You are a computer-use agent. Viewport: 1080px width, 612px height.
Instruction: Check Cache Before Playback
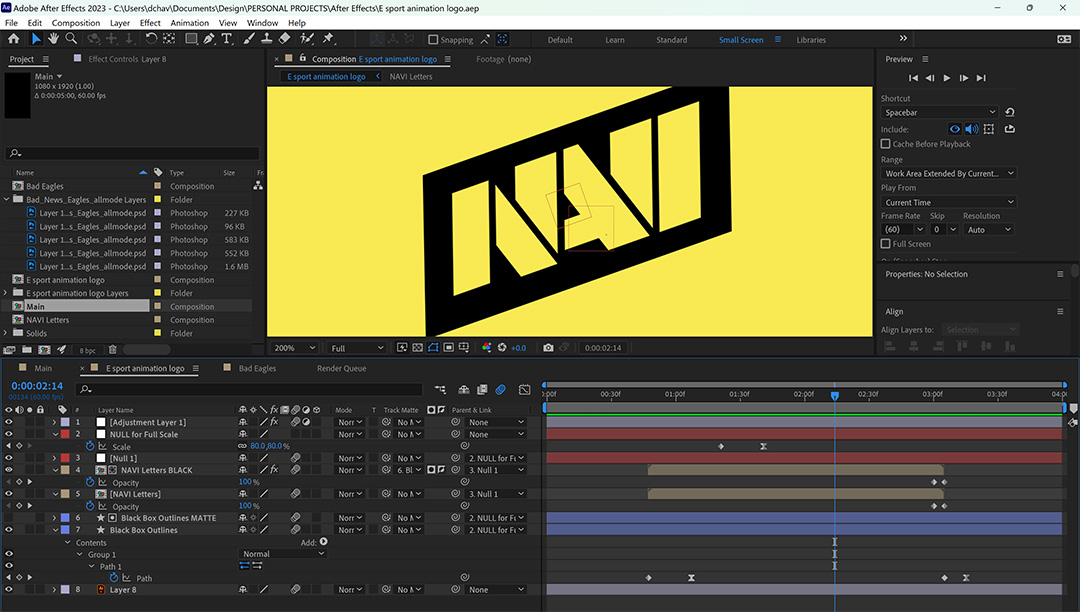pos(886,144)
